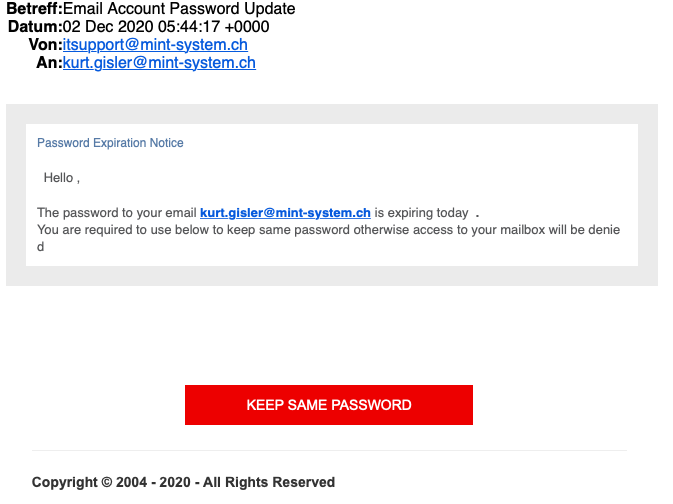
Task: Click the Hello greeting text
Action: coord(60,178)
